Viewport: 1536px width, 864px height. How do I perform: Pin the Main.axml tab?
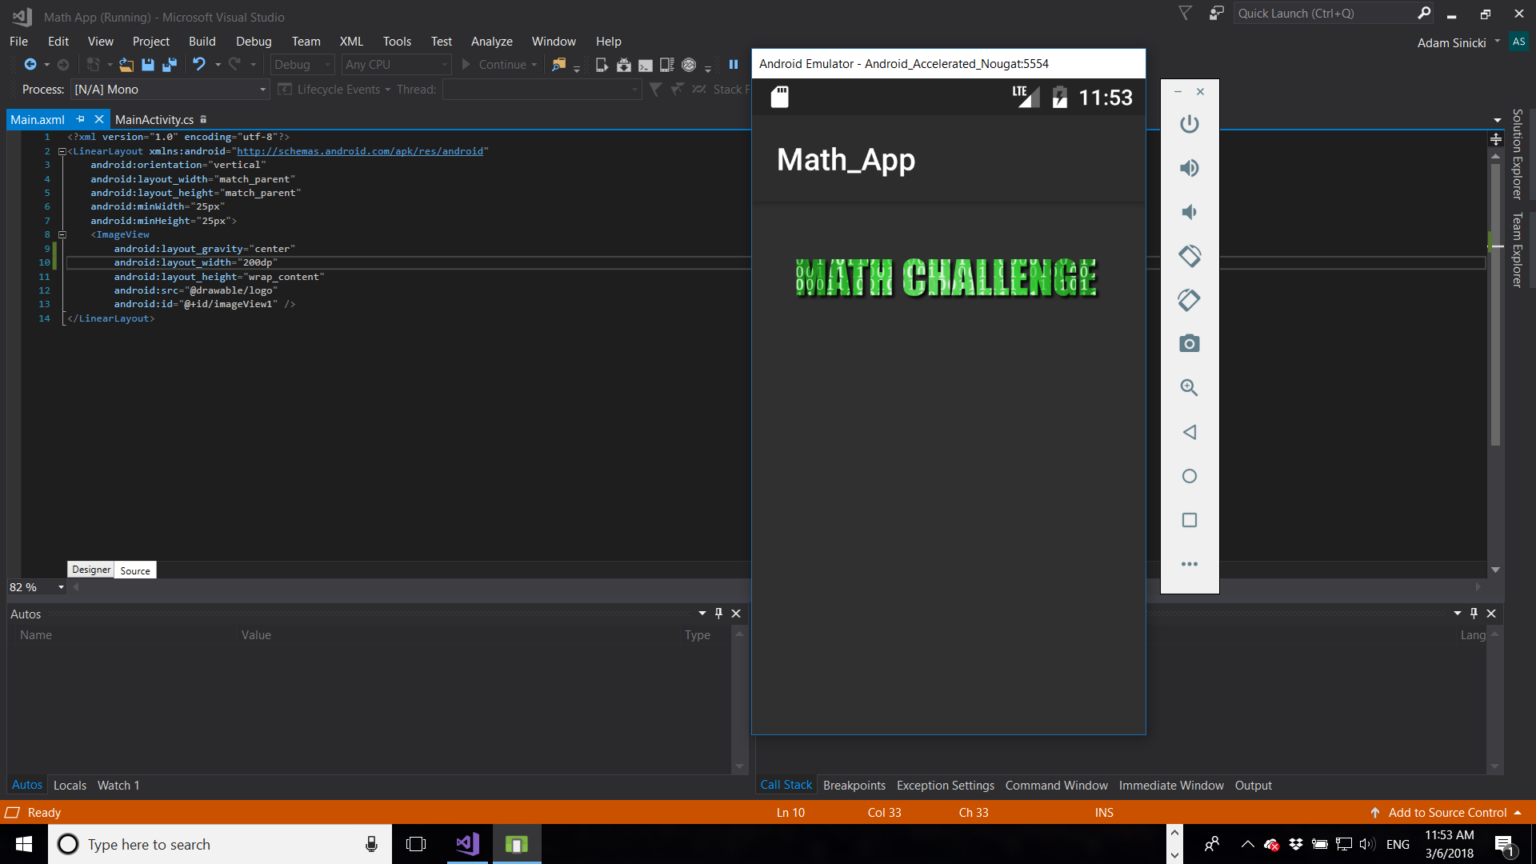(x=81, y=119)
